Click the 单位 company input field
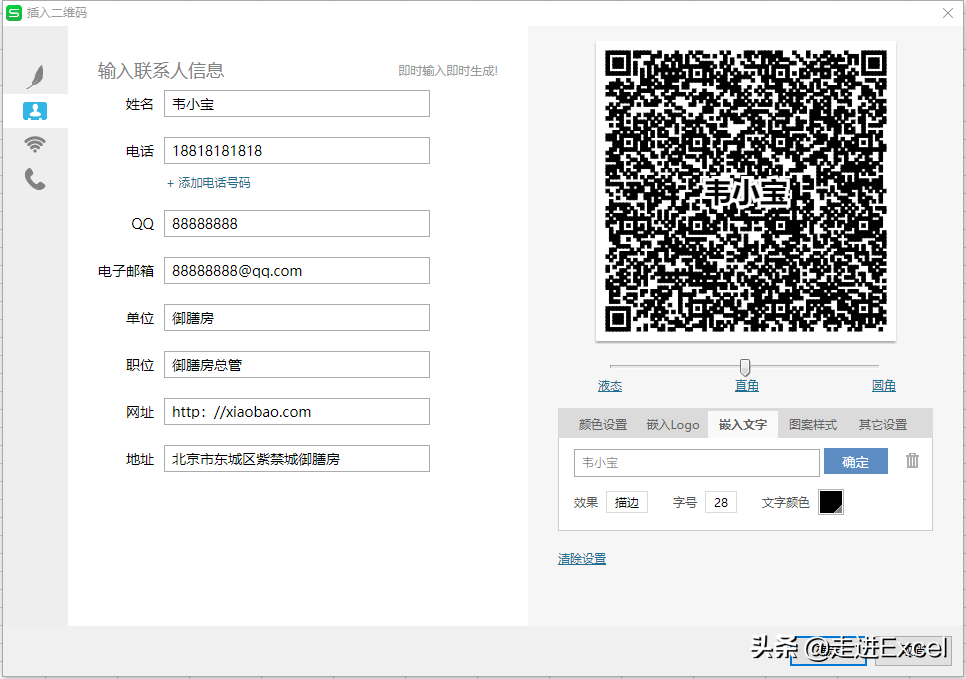 297,317
